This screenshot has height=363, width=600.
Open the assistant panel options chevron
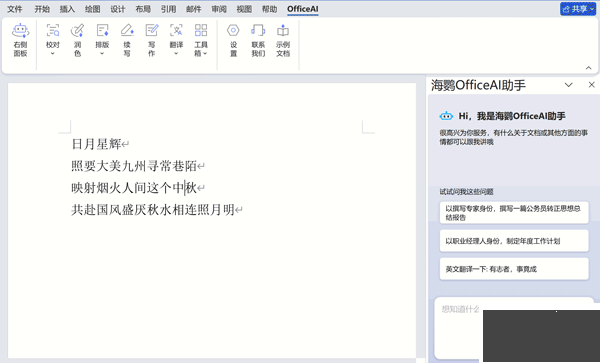click(569, 85)
